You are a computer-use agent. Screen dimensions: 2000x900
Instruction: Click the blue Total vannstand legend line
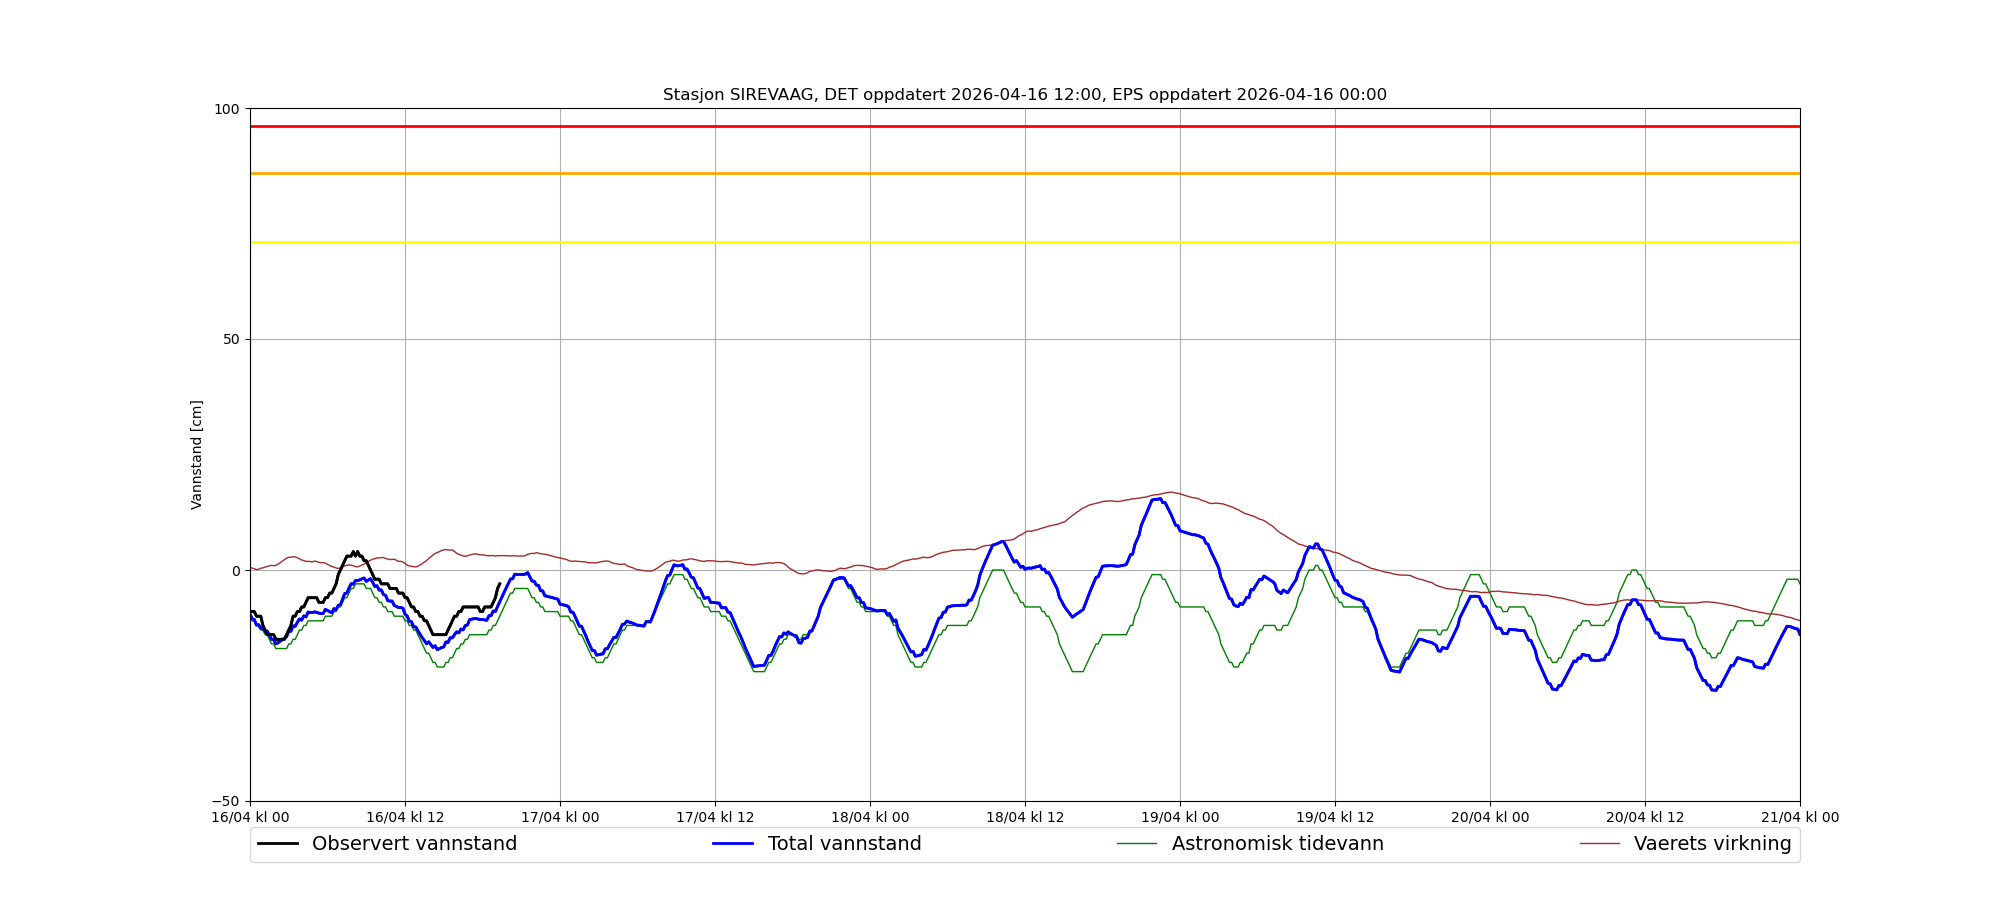733,844
